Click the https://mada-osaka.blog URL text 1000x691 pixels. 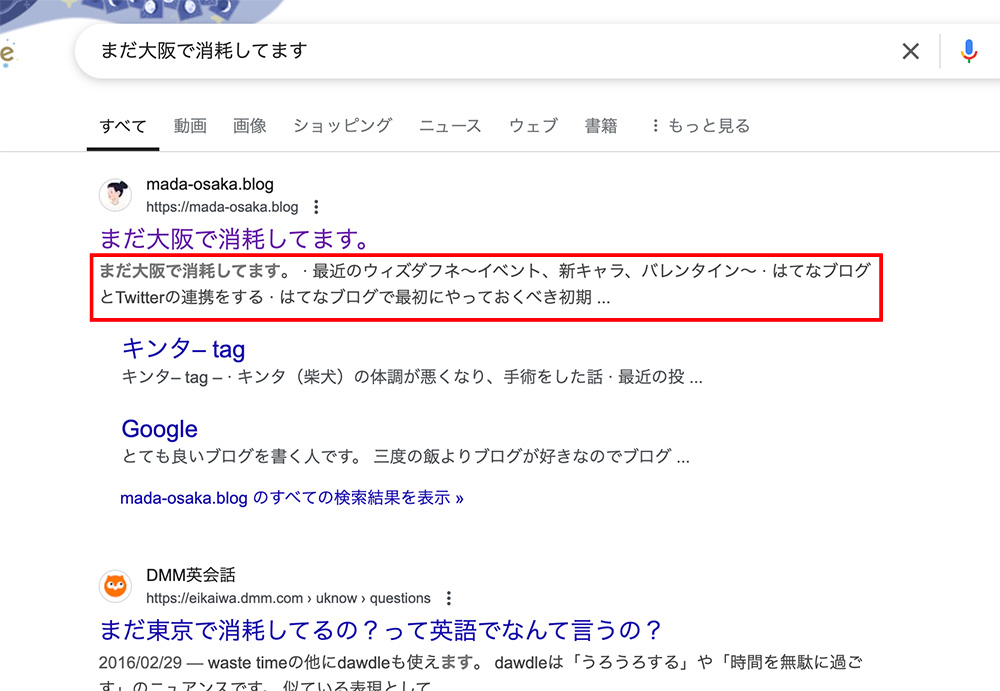click(x=222, y=207)
